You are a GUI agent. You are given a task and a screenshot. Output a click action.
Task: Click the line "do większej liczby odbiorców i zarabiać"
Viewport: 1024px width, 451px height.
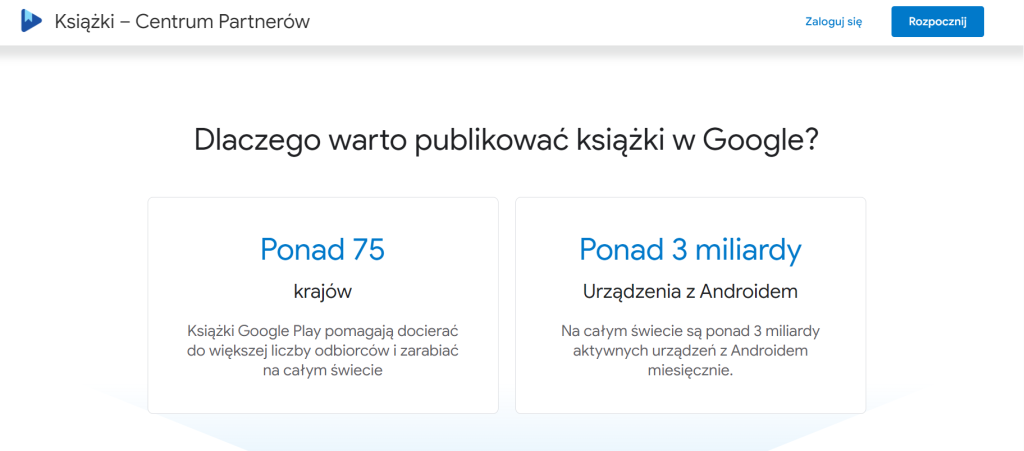322,350
